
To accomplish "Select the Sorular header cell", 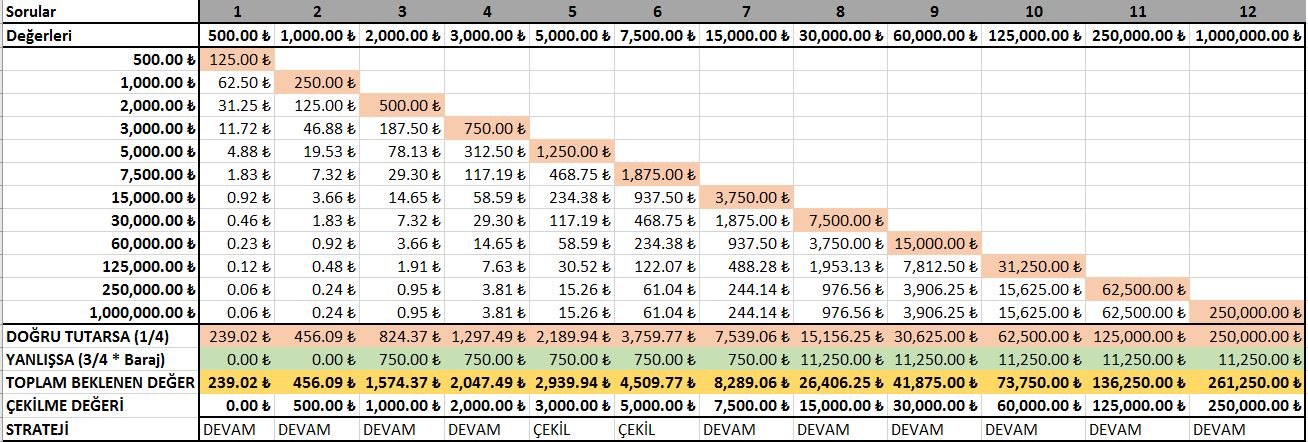I will (100, 12).
